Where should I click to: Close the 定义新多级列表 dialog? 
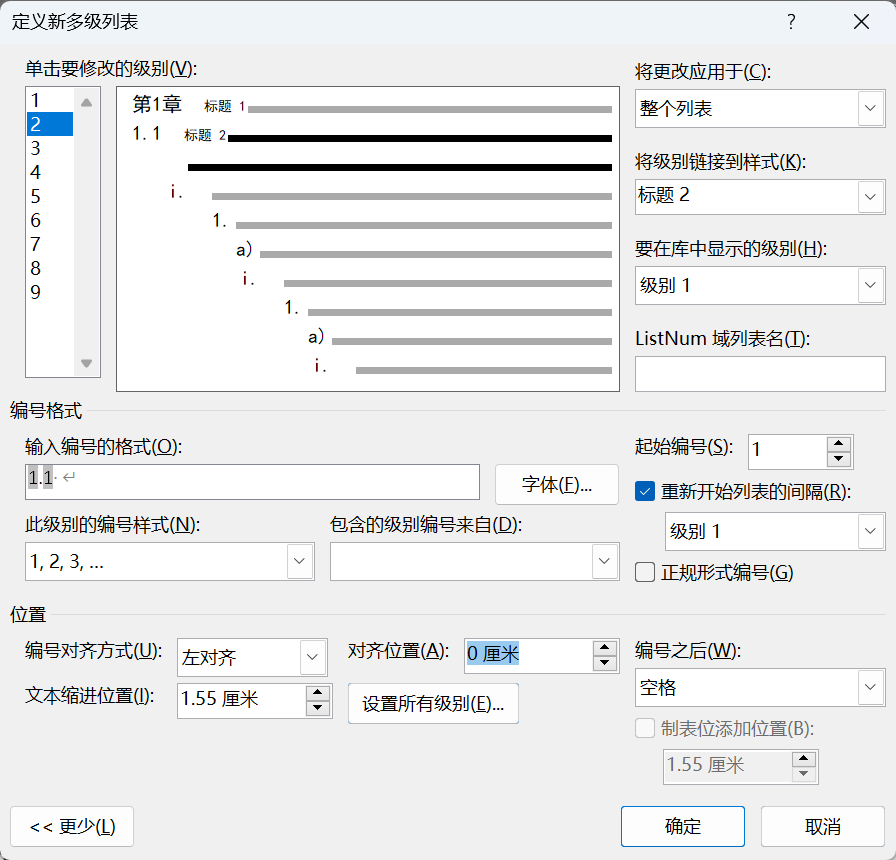point(861,22)
